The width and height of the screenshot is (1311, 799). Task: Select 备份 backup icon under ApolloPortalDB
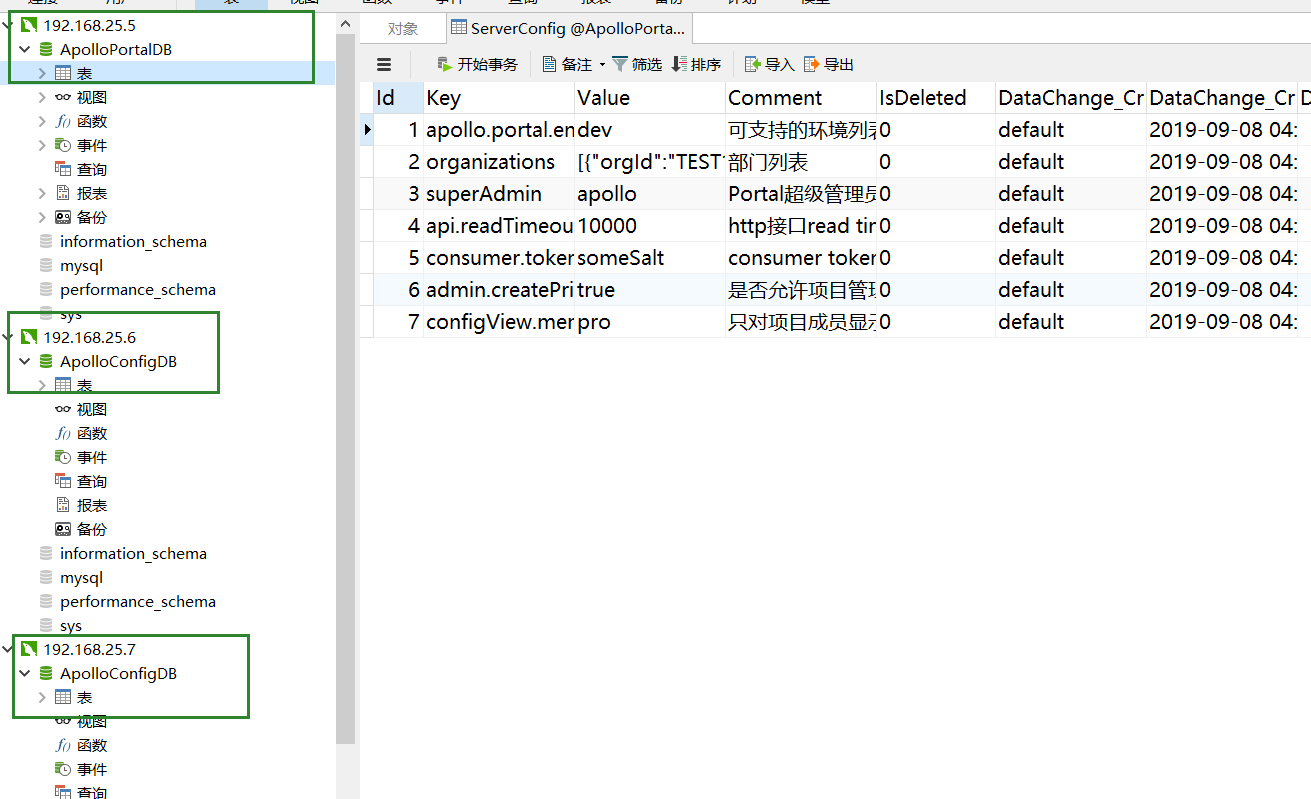click(62, 217)
